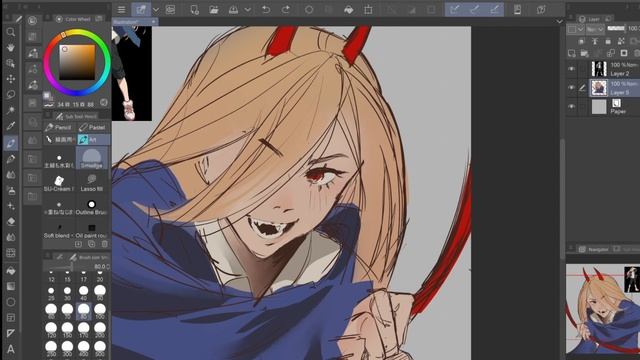Click the Open file folder icon

click(x=214, y=10)
